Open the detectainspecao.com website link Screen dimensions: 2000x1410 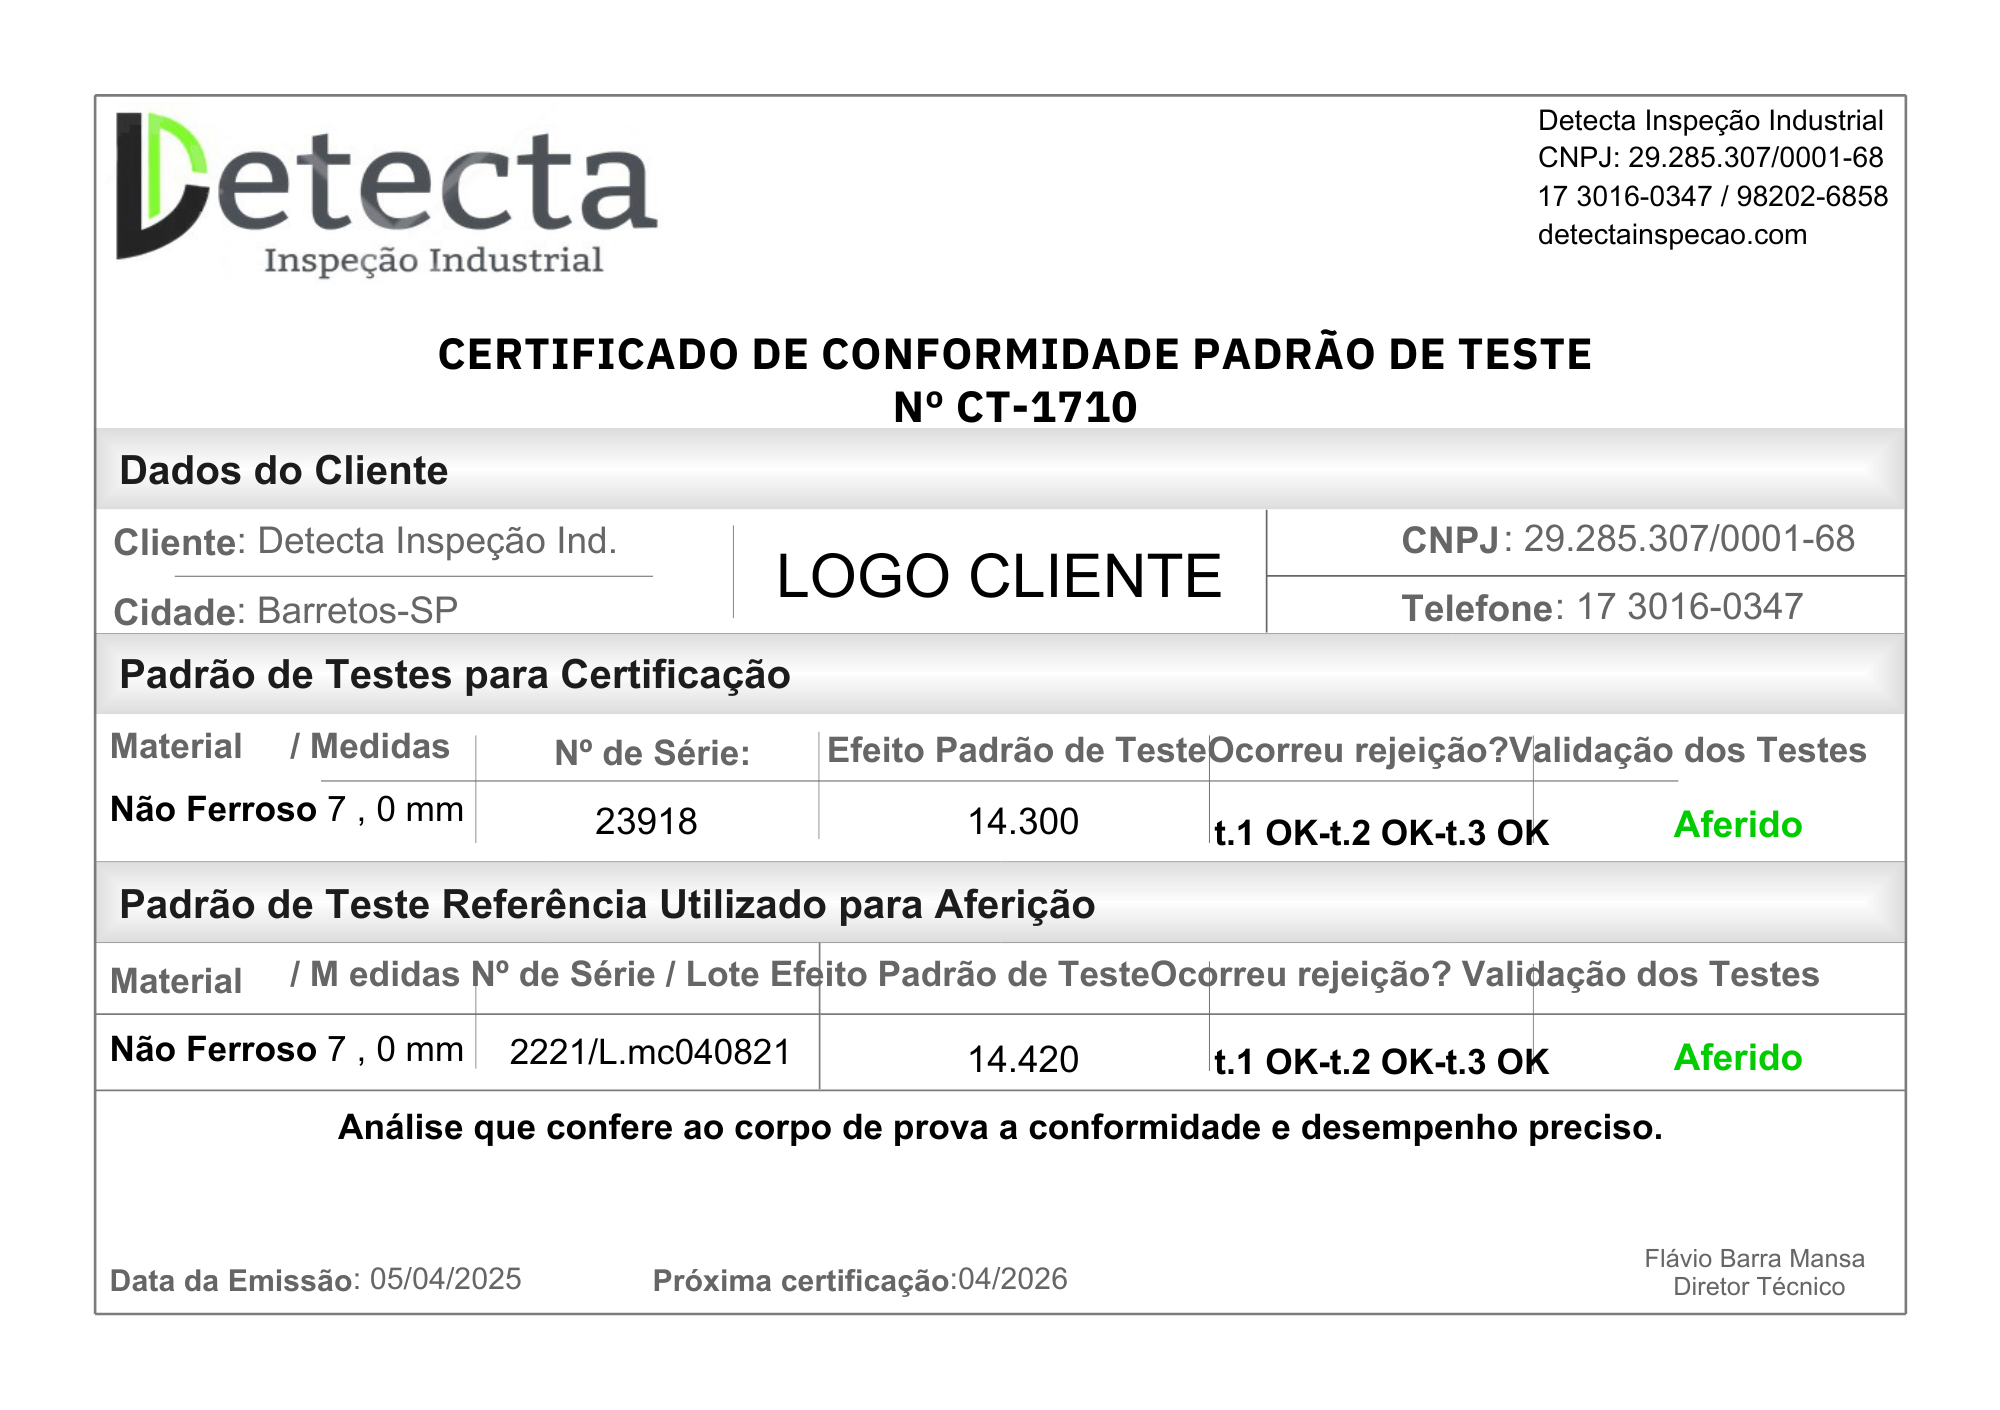(1672, 235)
